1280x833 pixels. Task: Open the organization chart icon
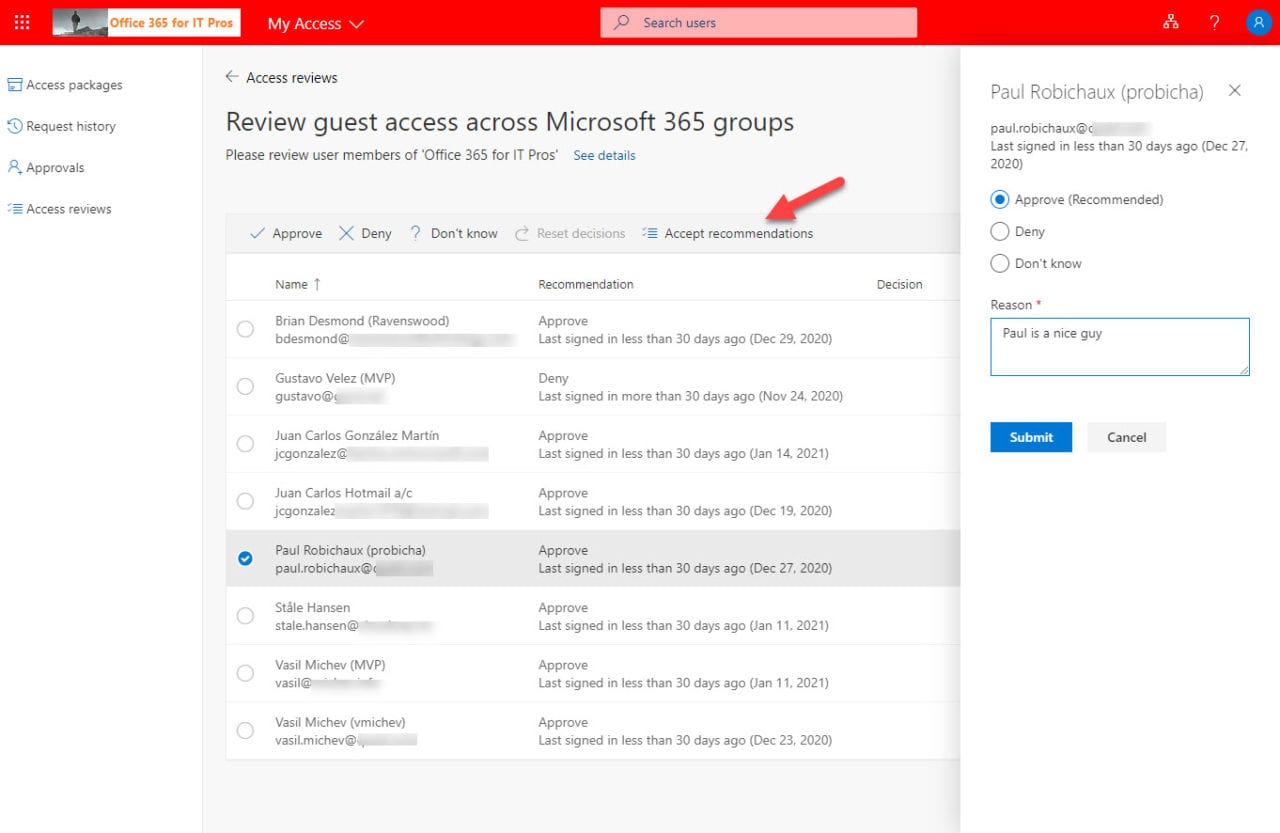click(1171, 22)
